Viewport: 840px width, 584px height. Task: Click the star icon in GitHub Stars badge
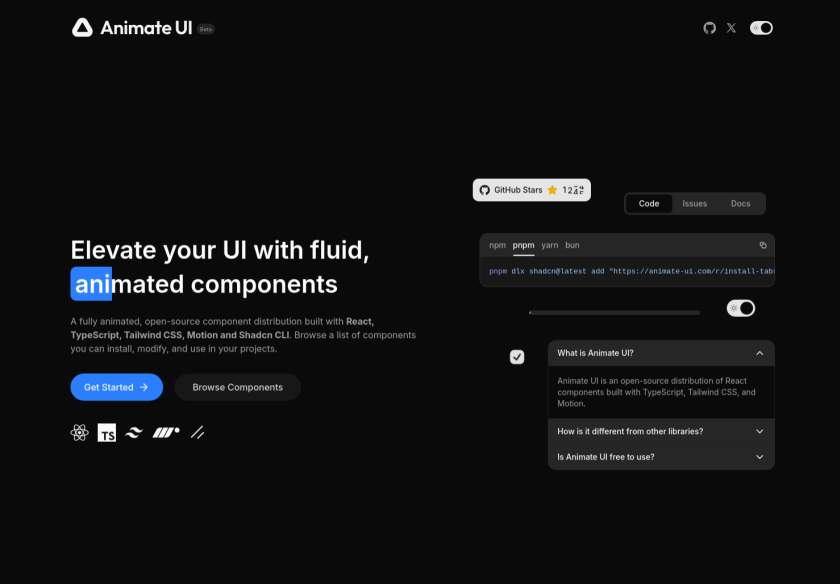click(552, 190)
